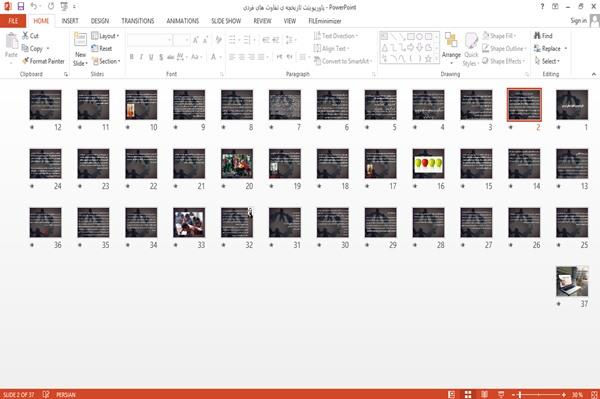This screenshot has width=600, height=399.
Task: Click the PERSIAN language indicator
Action: (66, 394)
